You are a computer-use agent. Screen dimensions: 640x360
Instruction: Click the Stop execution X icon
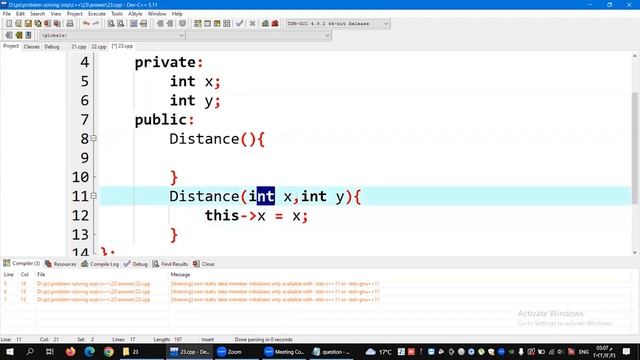click(253, 24)
